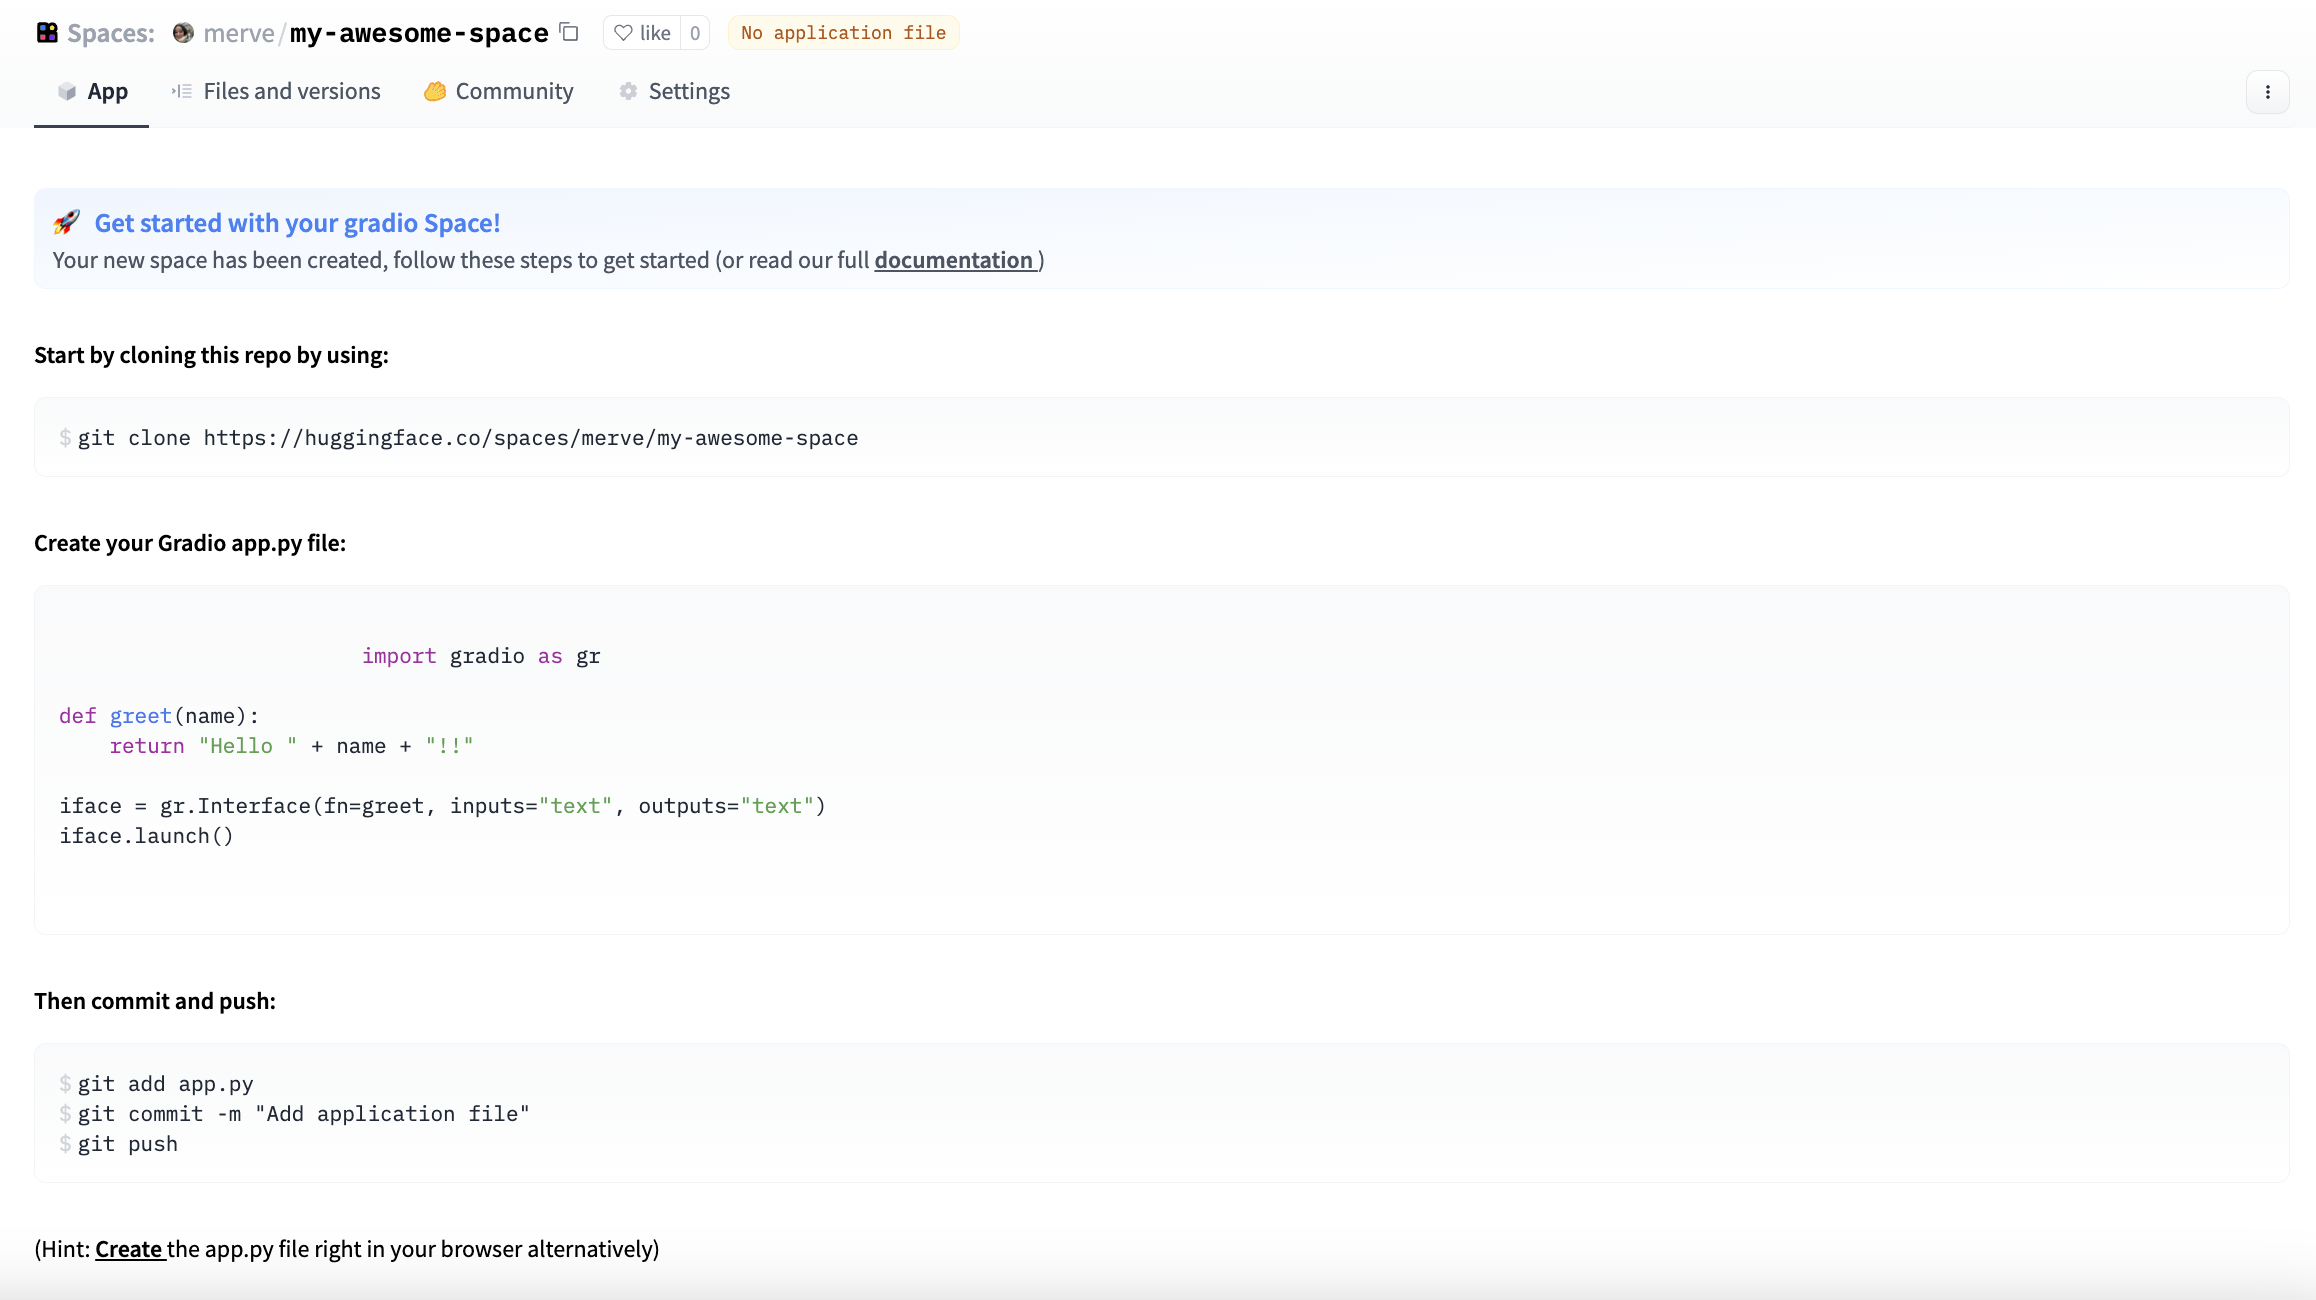Click the heart/like icon
Viewport: 2316px width, 1300px height.
tap(622, 32)
